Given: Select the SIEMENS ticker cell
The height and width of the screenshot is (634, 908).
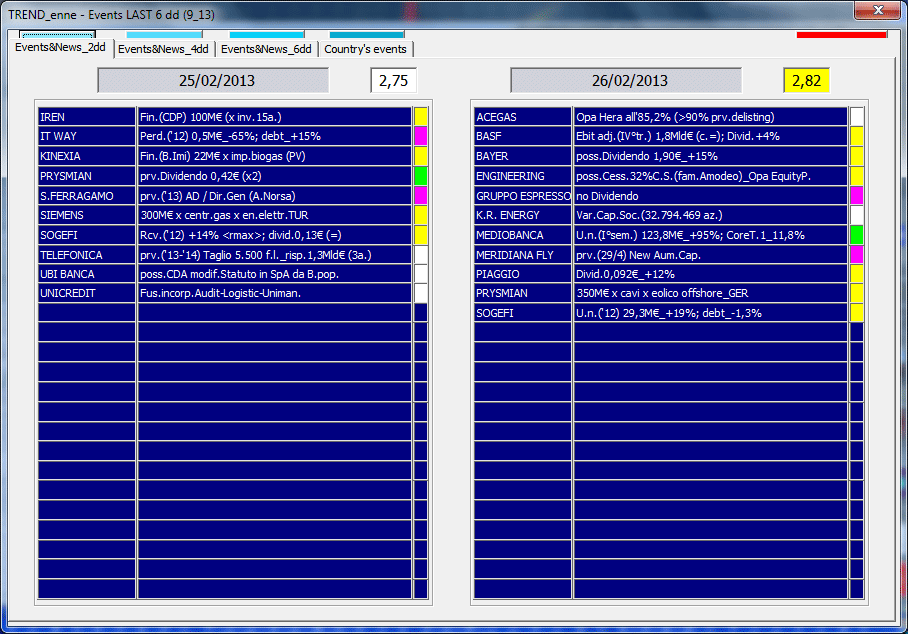Looking at the screenshot, I should pos(87,215).
